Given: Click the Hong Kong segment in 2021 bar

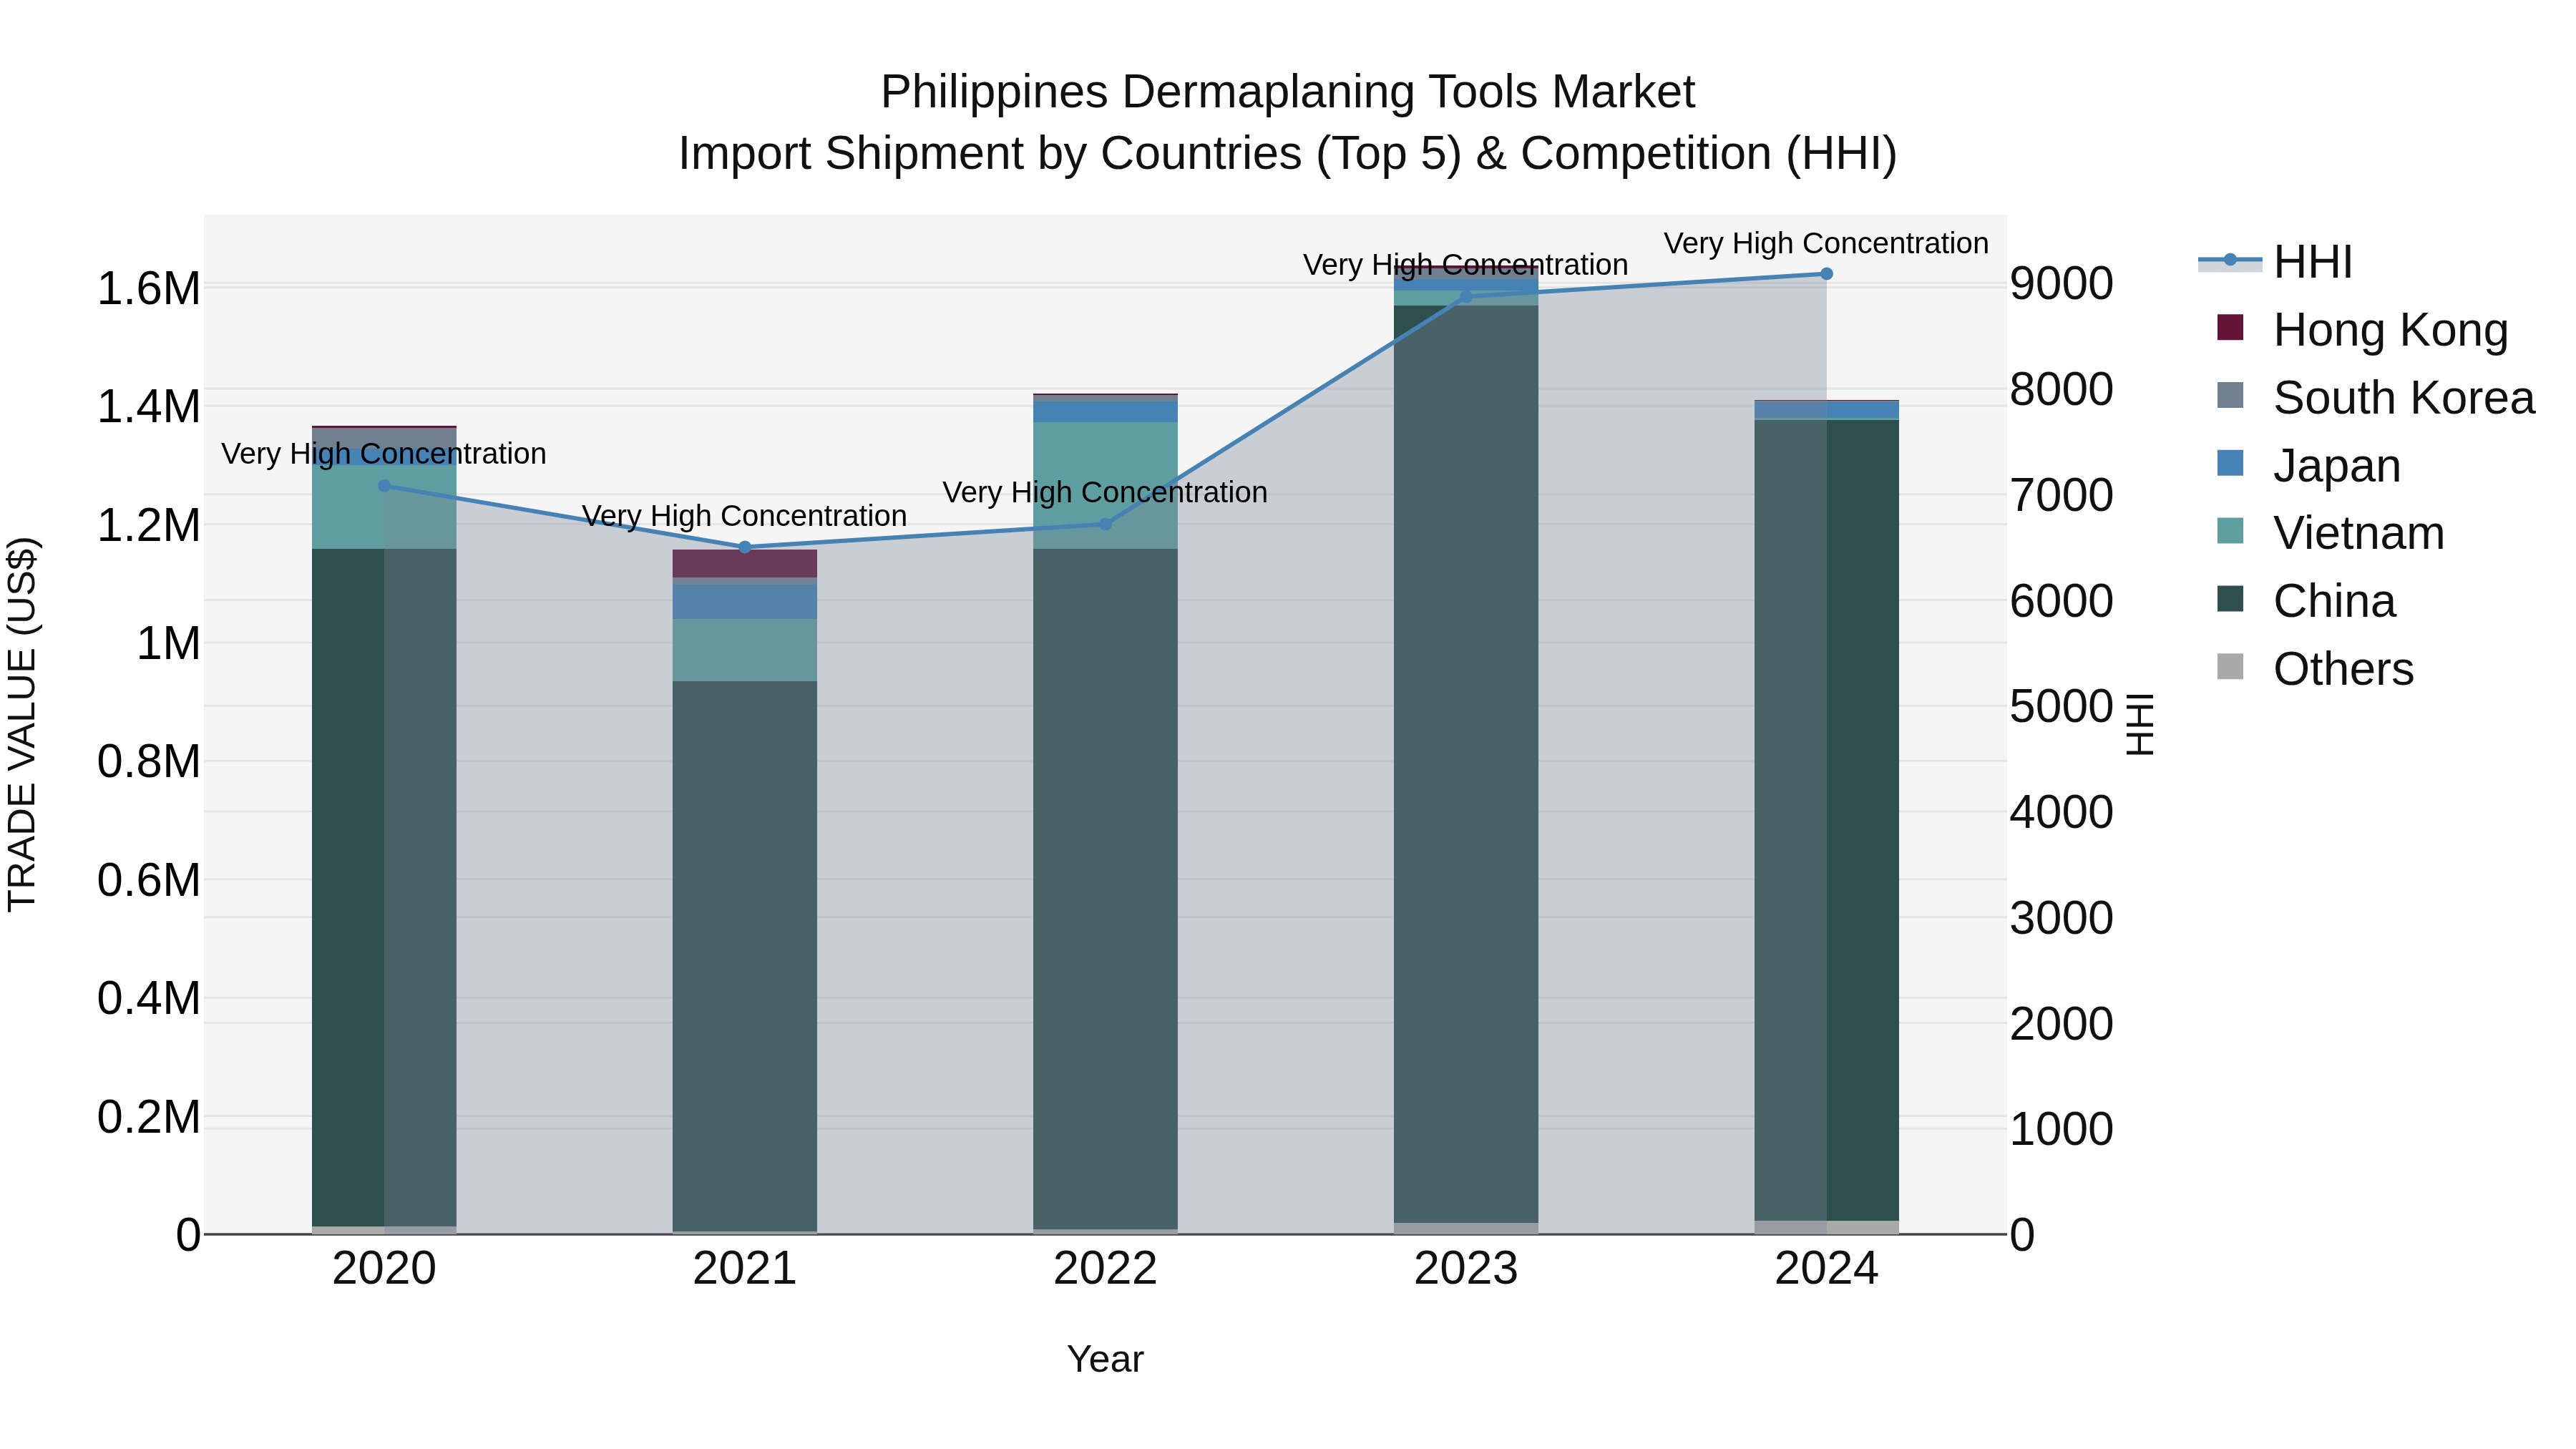Looking at the screenshot, I should pos(745,563).
